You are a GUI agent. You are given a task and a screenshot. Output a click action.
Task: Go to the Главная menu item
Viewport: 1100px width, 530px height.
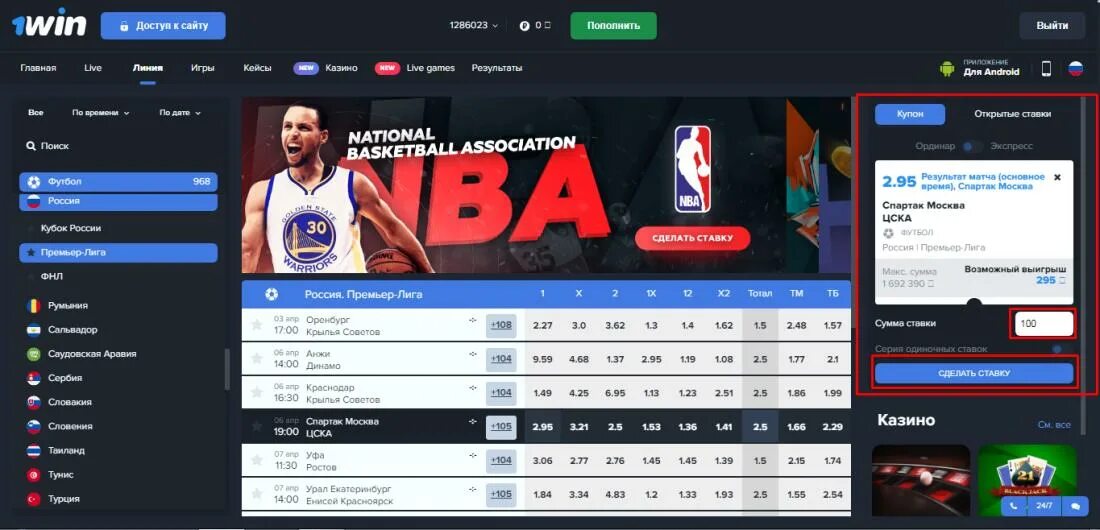38,68
